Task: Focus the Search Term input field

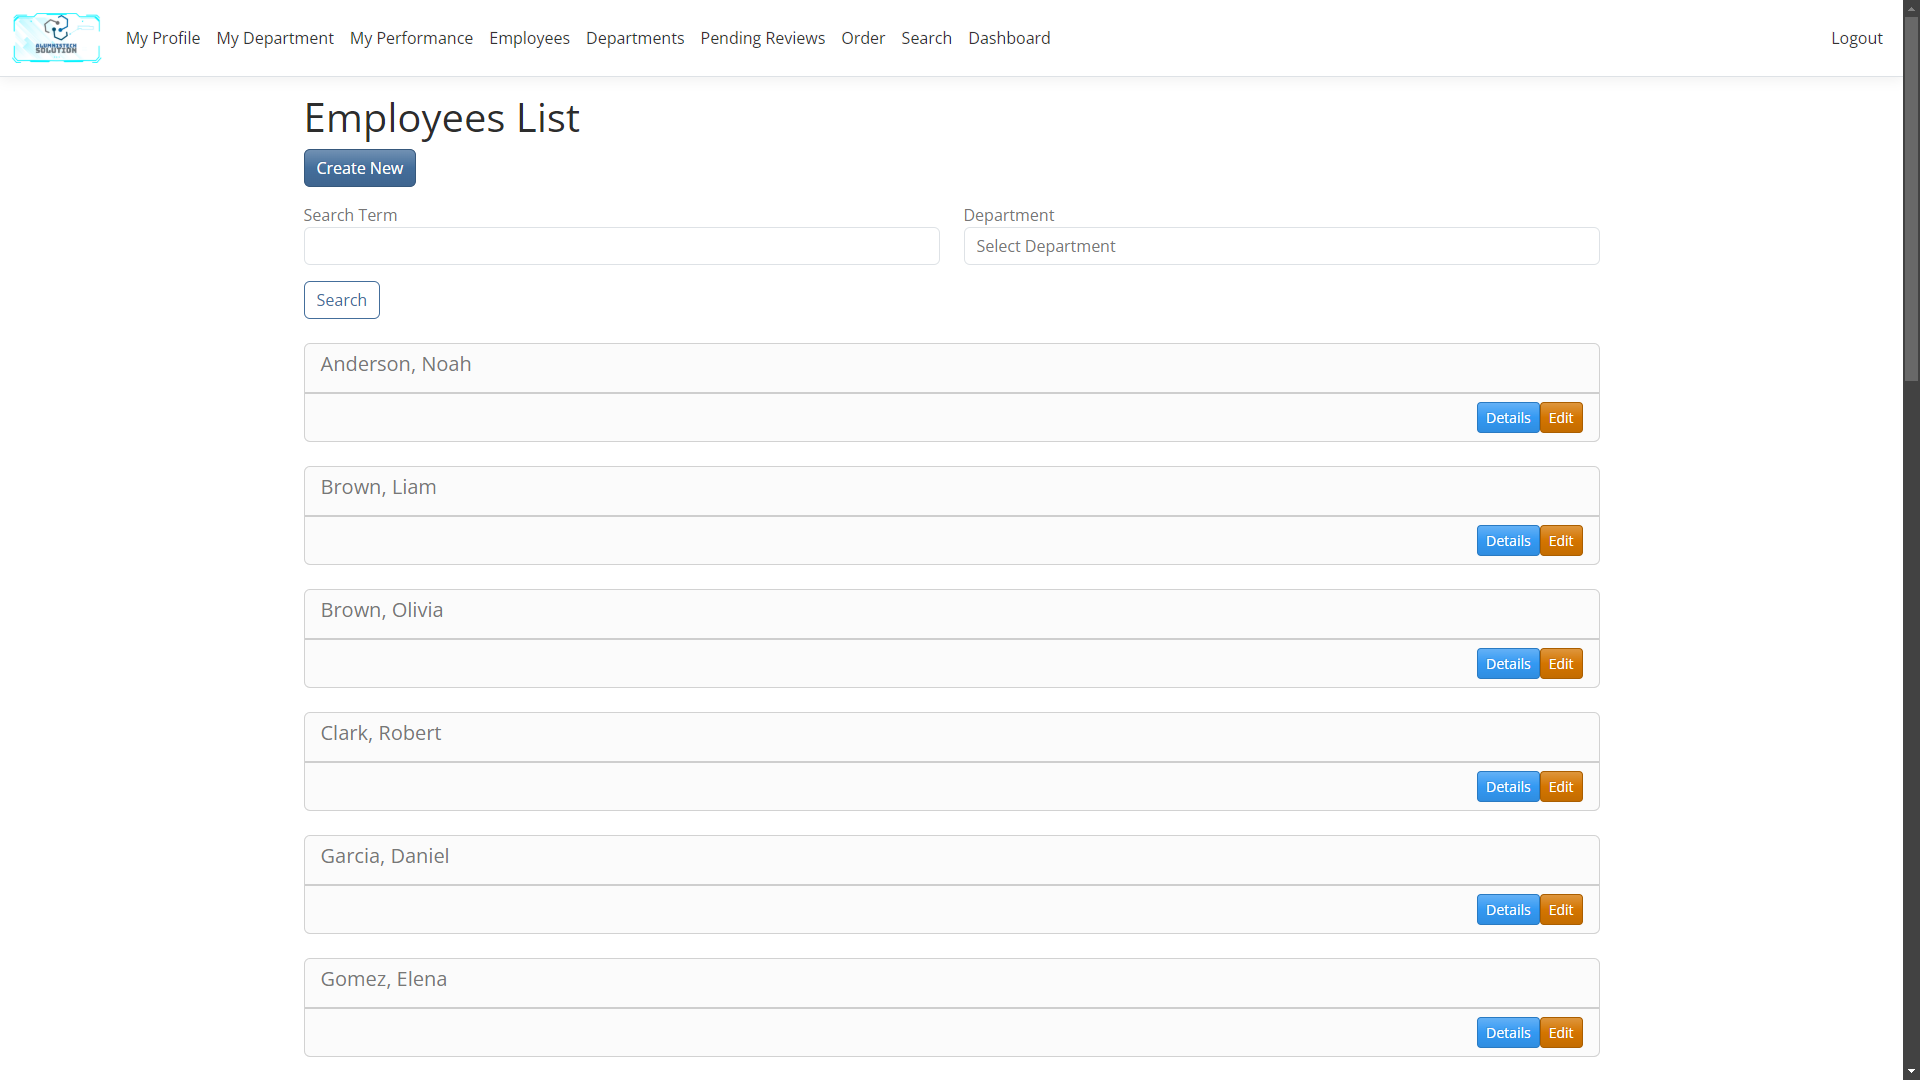Action: (621, 246)
